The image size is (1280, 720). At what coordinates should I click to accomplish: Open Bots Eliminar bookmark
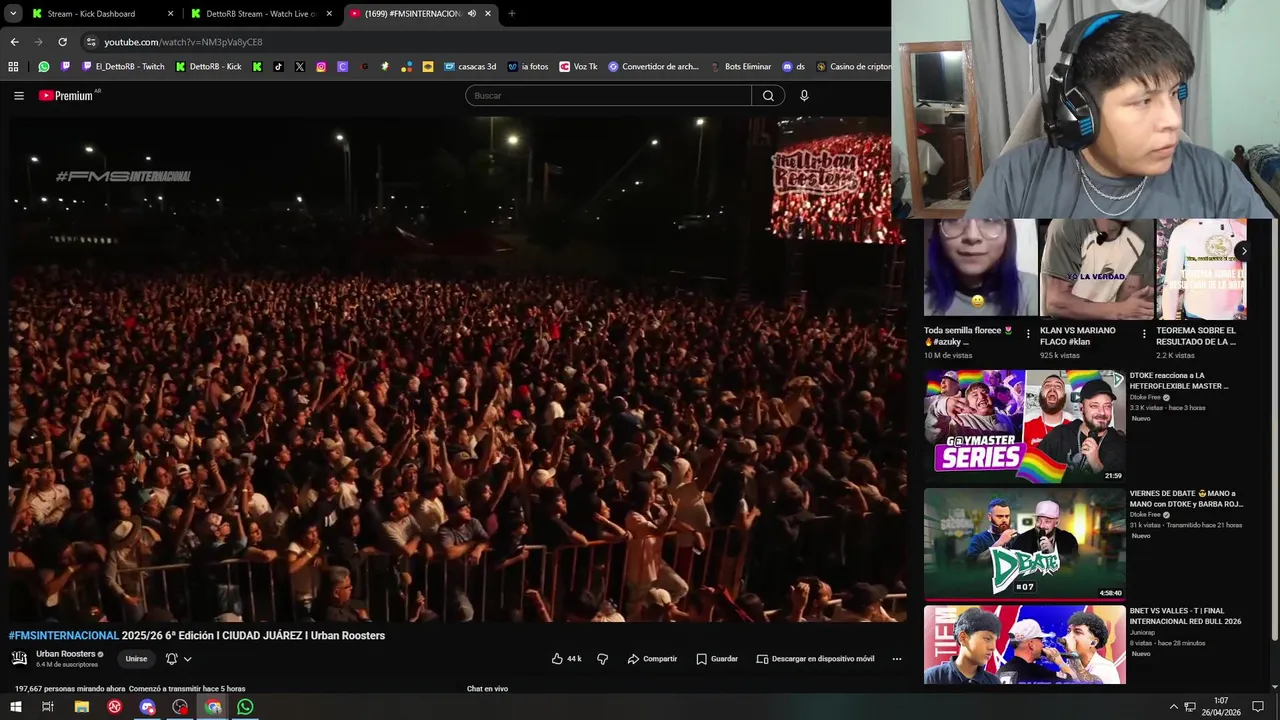[x=741, y=67]
